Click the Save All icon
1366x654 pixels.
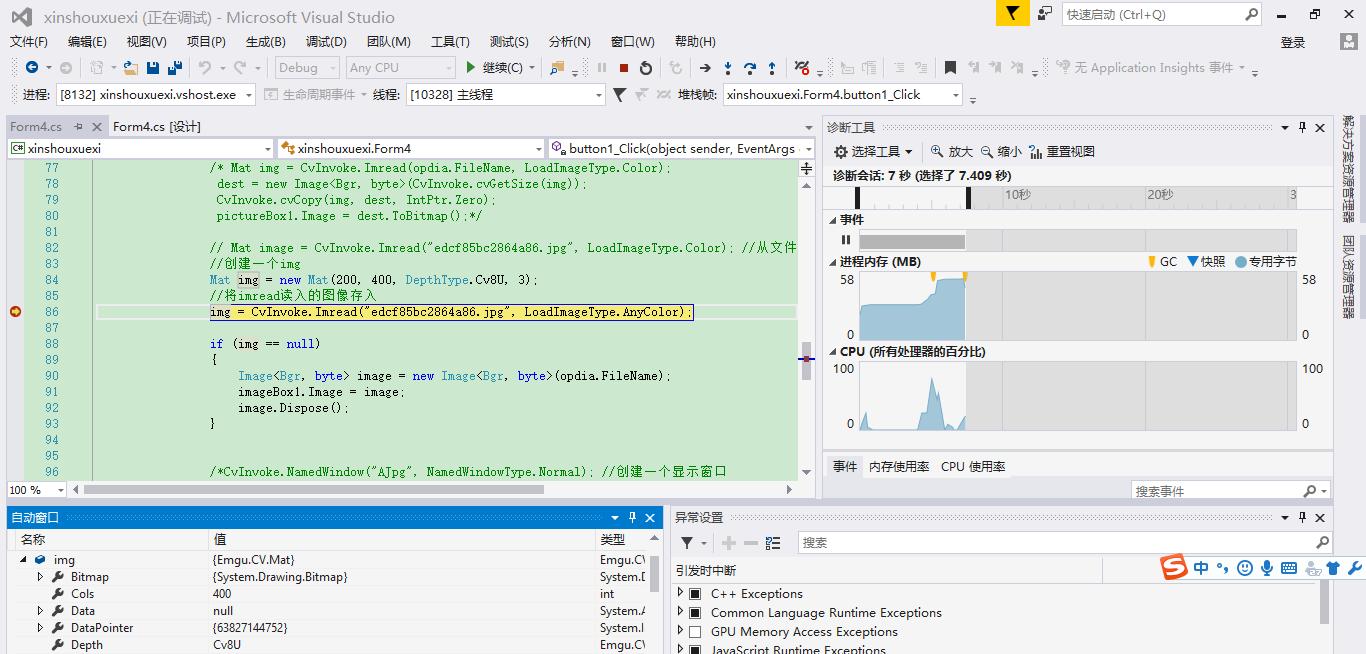(175, 68)
